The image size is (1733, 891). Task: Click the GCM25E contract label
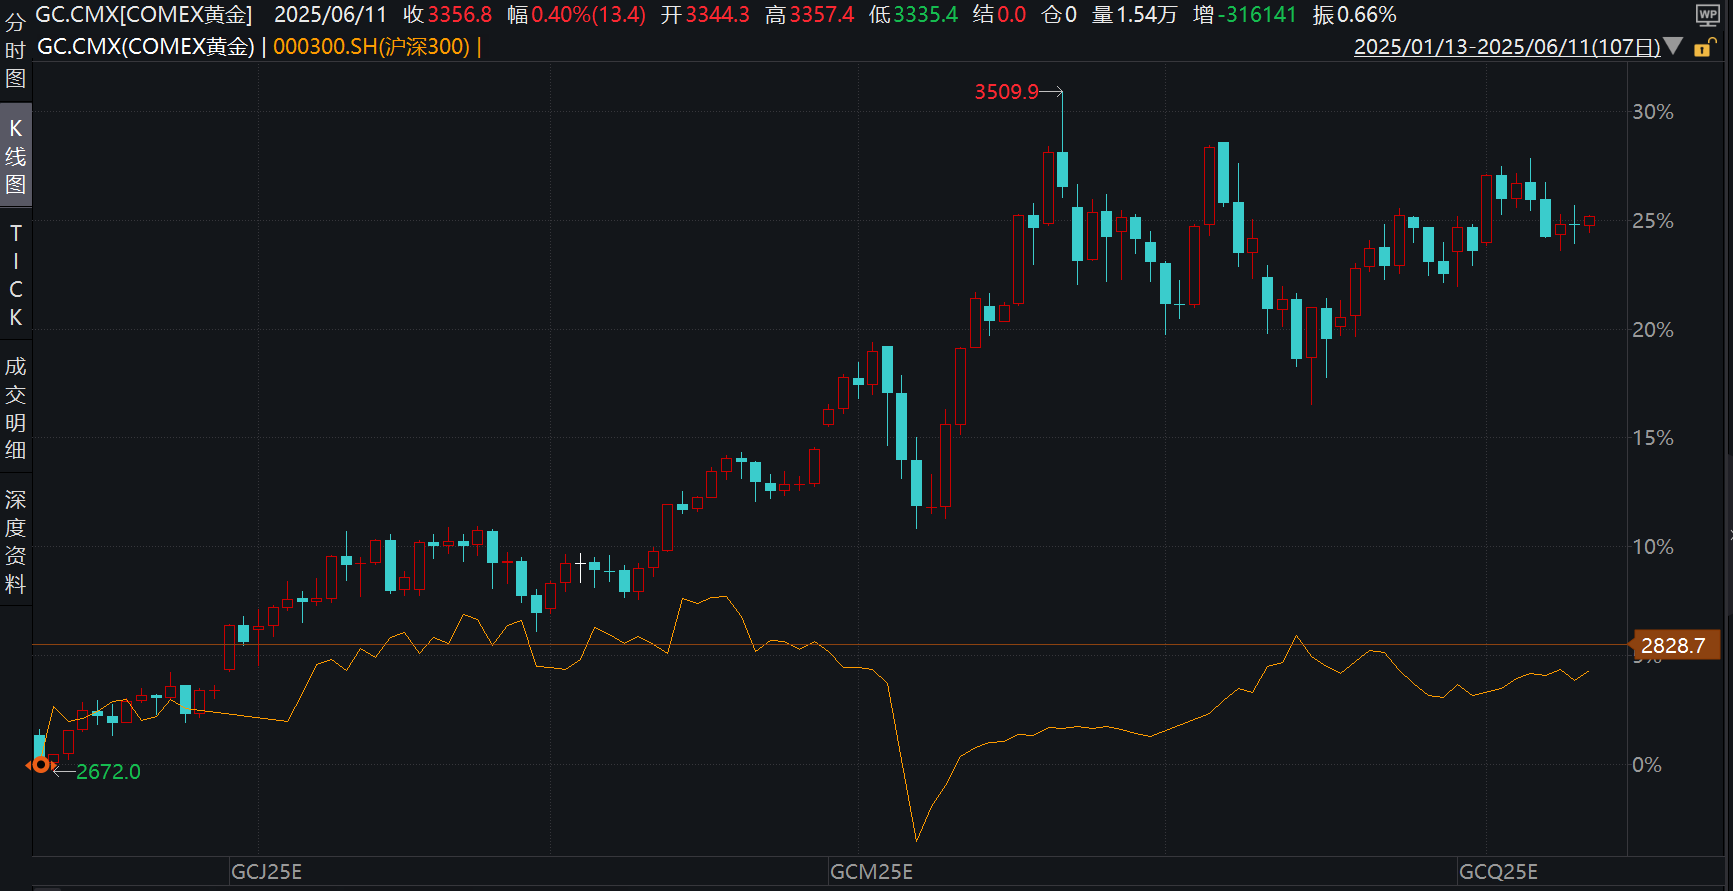(872, 872)
